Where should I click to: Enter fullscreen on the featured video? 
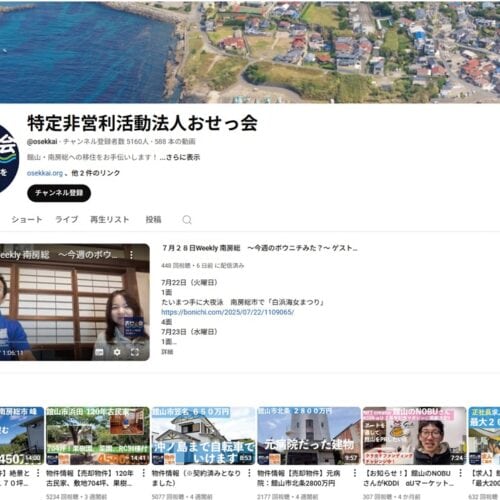tap(135, 352)
